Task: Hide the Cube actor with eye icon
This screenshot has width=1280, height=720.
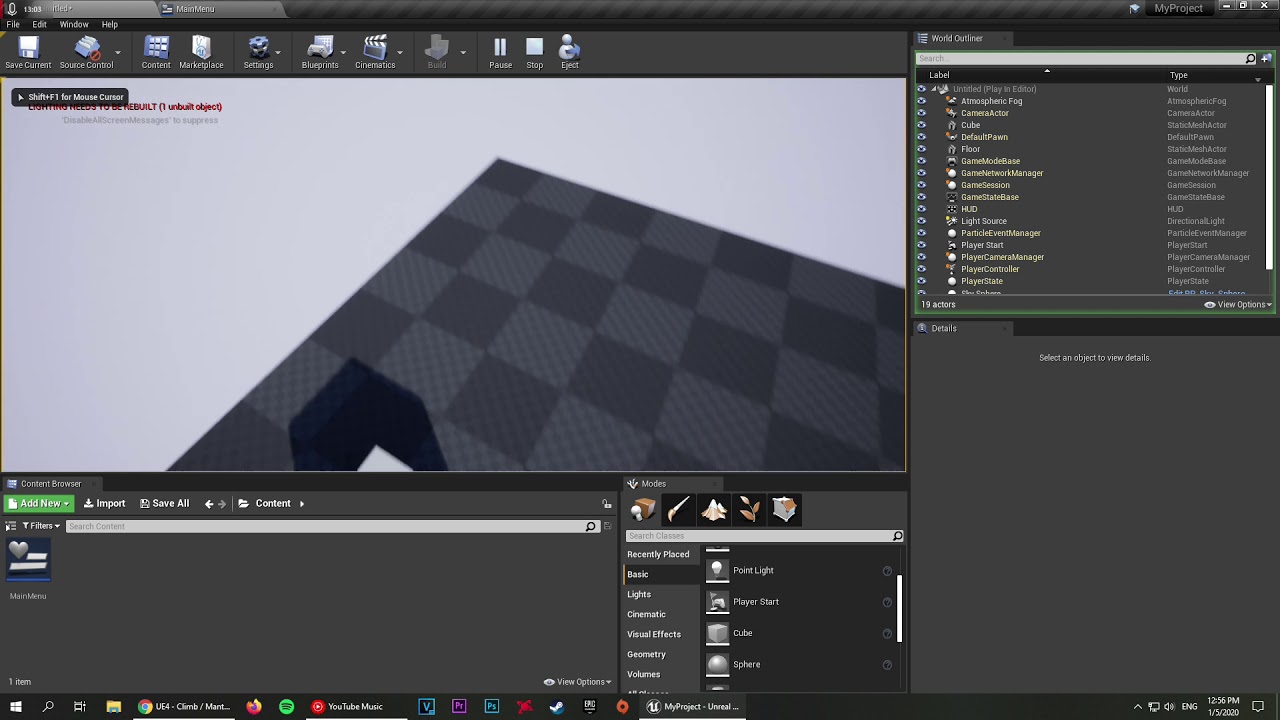Action: point(921,125)
